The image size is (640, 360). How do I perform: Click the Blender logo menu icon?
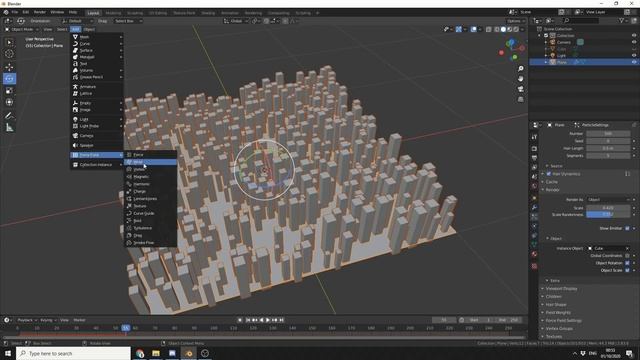[x=6, y=12]
